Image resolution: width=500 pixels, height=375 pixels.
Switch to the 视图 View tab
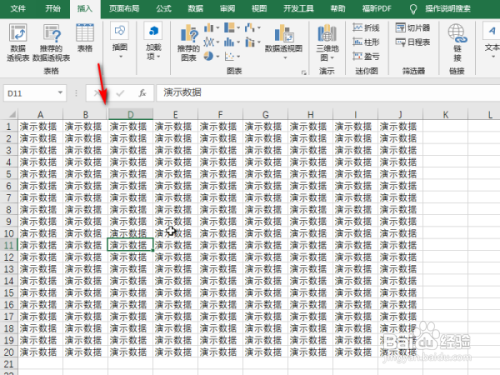[259, 9]
